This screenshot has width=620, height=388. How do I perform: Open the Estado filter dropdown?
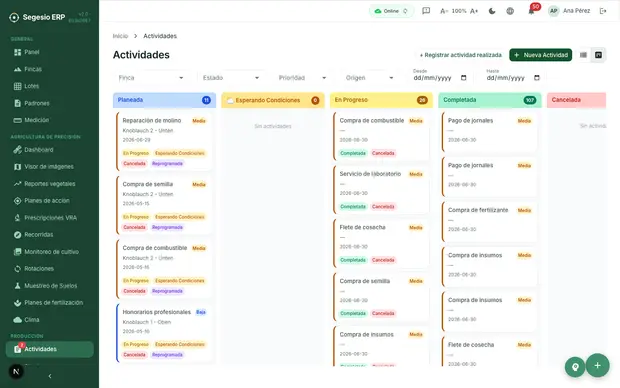tap(231, 78)
